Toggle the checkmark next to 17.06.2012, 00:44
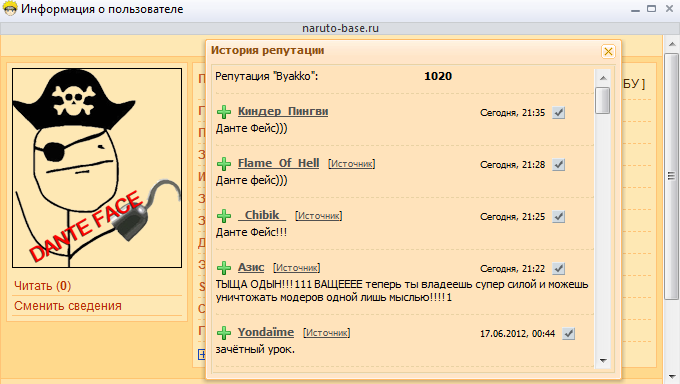The width and height of the screenshot is (680, 384). (569, 334)
